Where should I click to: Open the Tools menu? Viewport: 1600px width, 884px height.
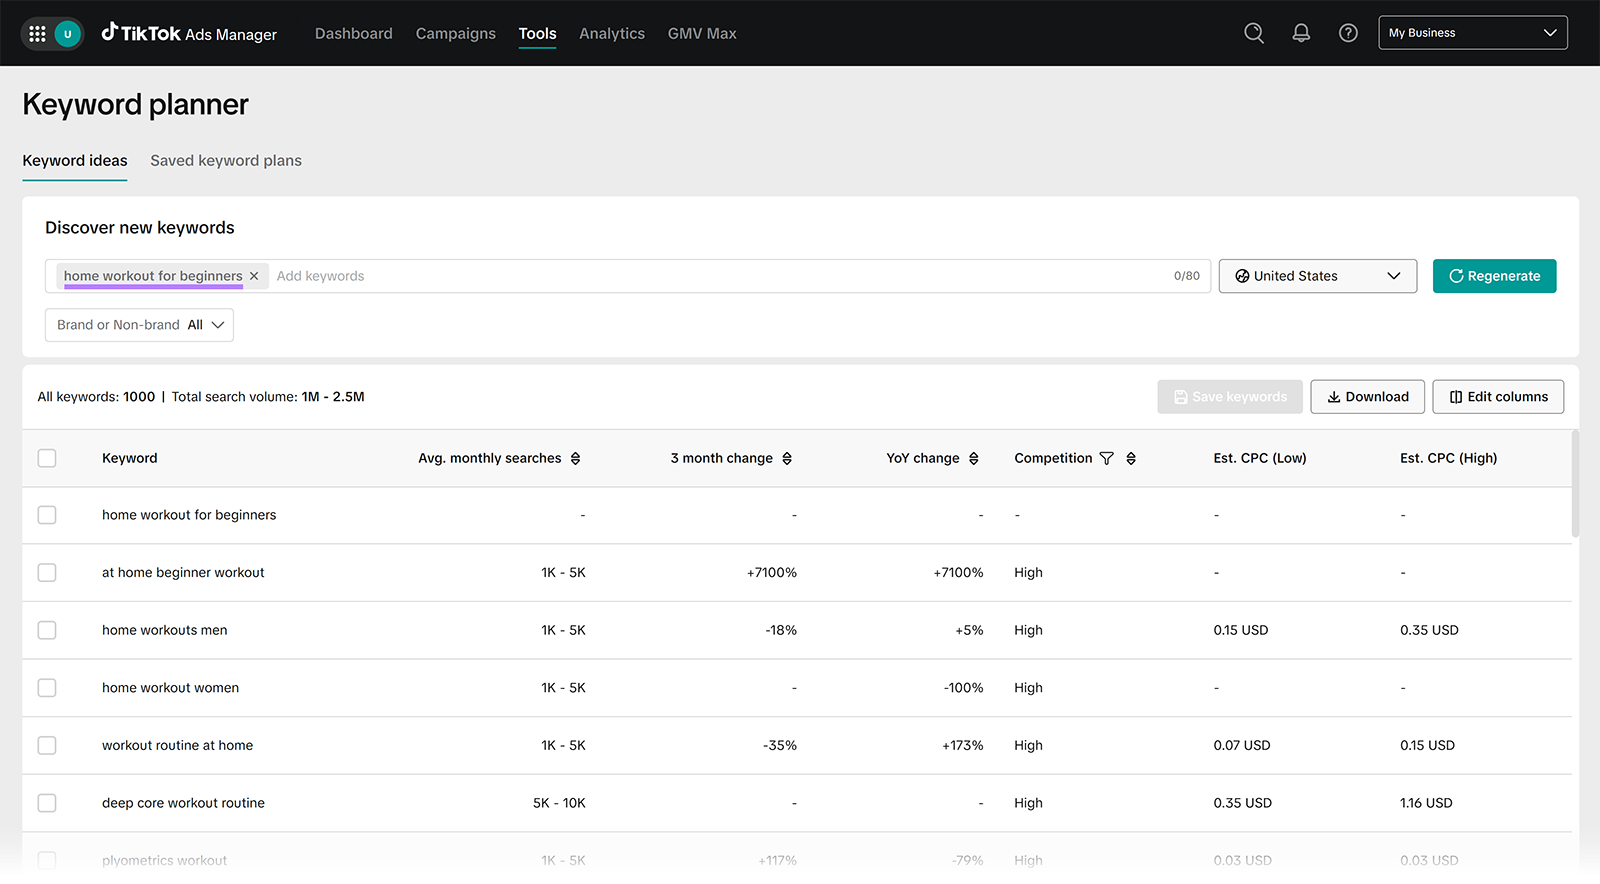[x=537, y=33]
